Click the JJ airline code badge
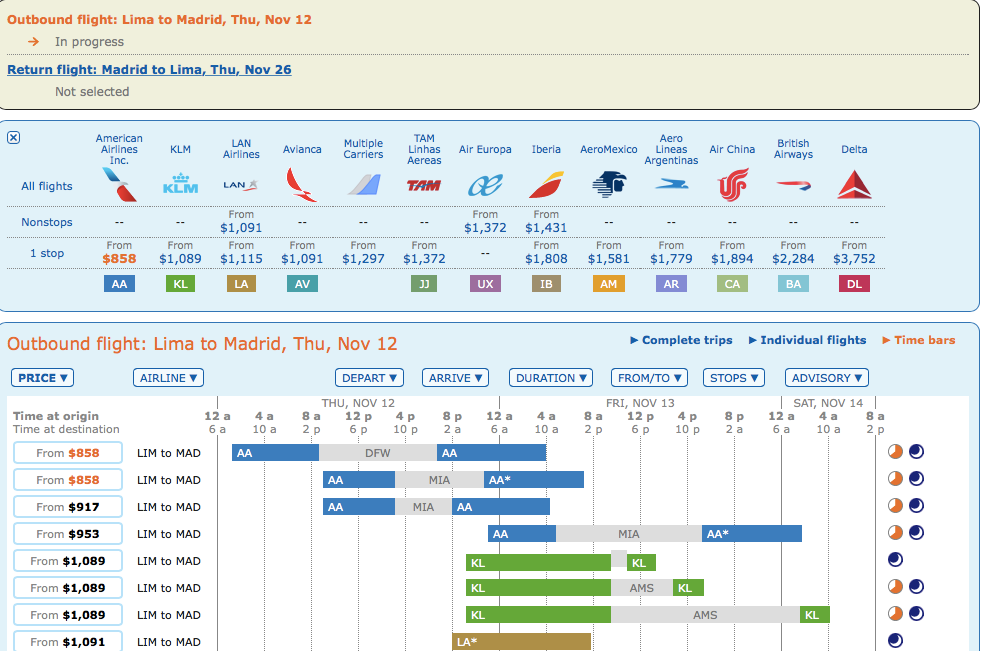This screenshot has height=651, width=981. coord(424,284)
